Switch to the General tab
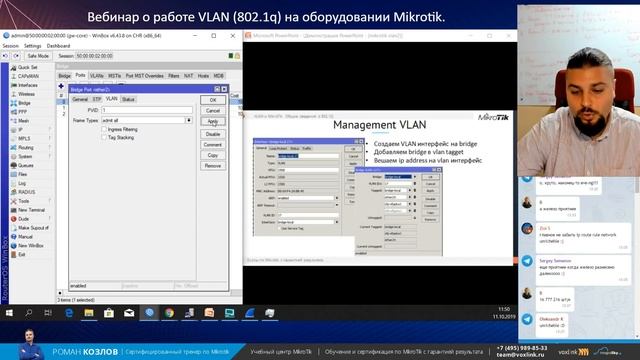 pos(80,99)
